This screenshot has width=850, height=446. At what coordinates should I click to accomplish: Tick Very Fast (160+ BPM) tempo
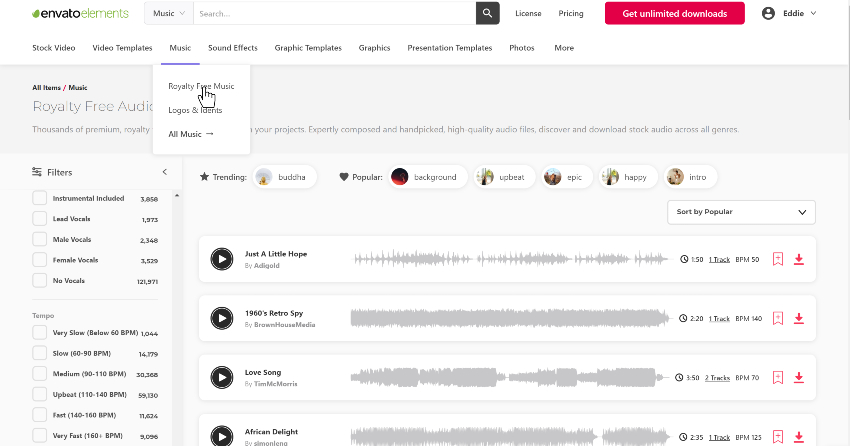[x=40, y=435]
